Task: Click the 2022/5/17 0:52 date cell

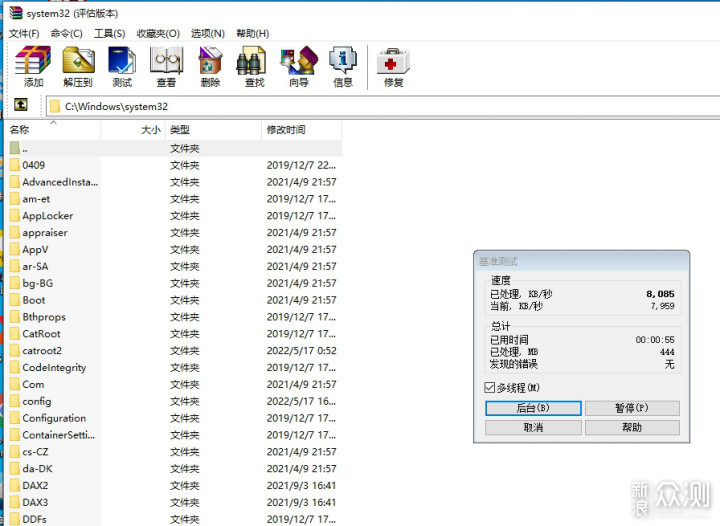Action: (302, 351)
